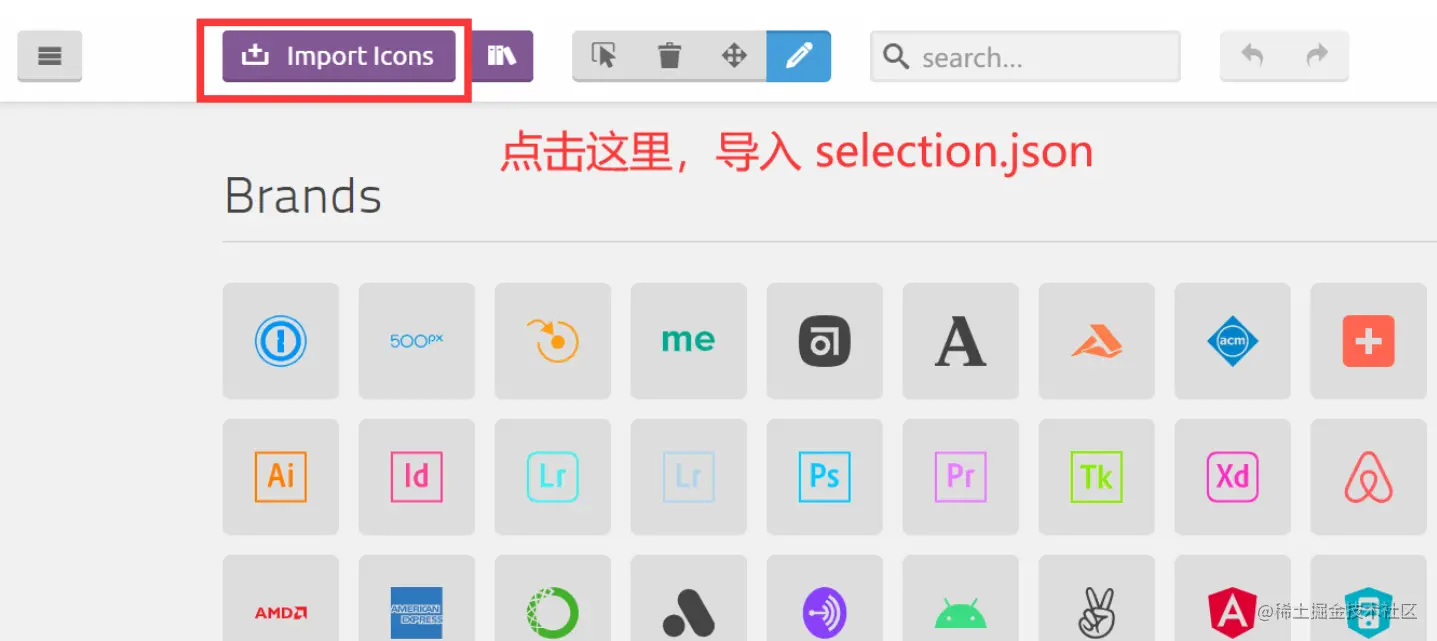The height and width of the screenshot is (641, 1437).
Task: Click the Brands set heading
Action: point(303,196)
